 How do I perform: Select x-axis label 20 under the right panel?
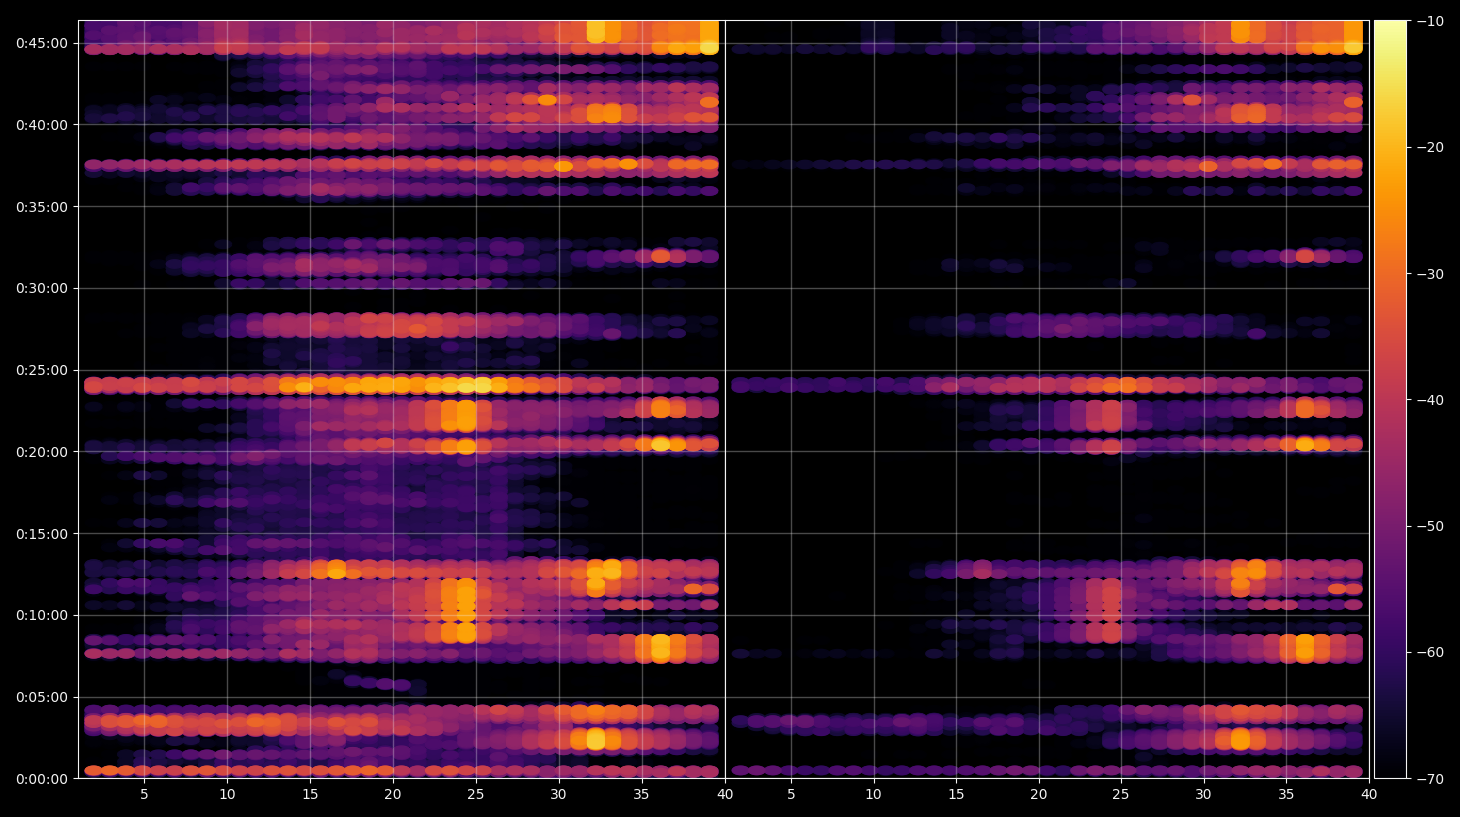pos(1039,795)
